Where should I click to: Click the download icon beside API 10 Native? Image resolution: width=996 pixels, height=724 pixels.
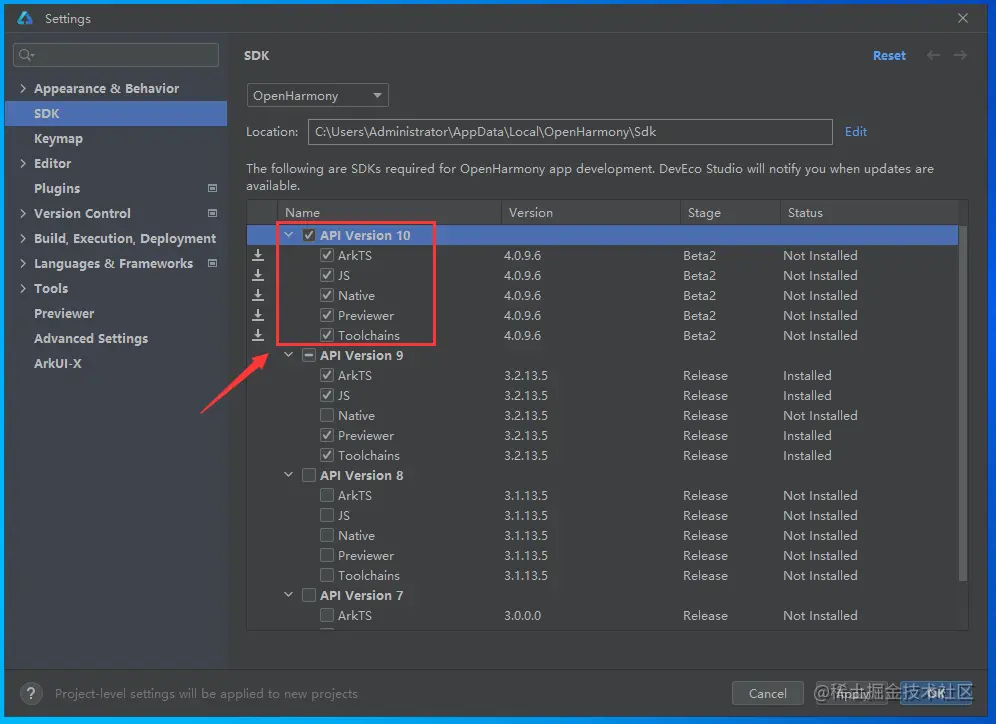coord(258,295)
